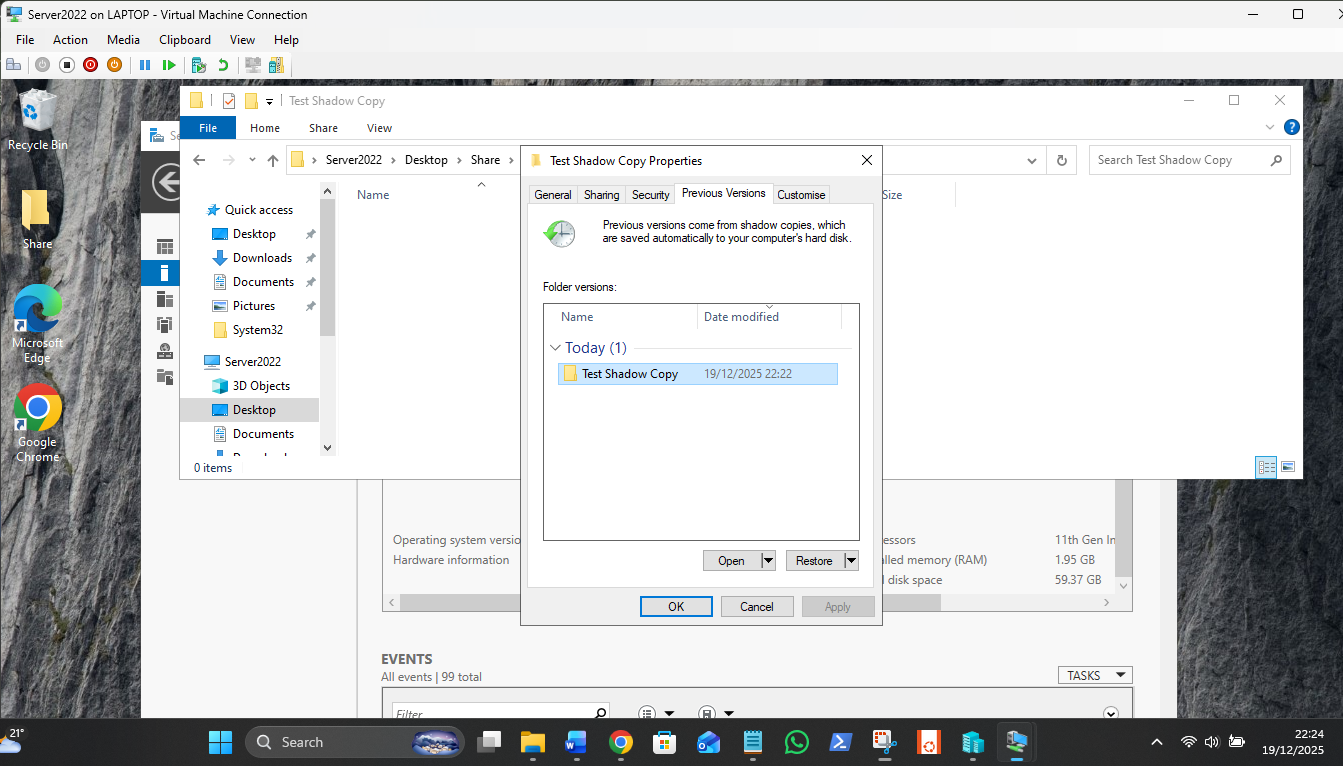Expand the Restore button dropdown arrow
Screen dimensions: 1343x766
851,561
